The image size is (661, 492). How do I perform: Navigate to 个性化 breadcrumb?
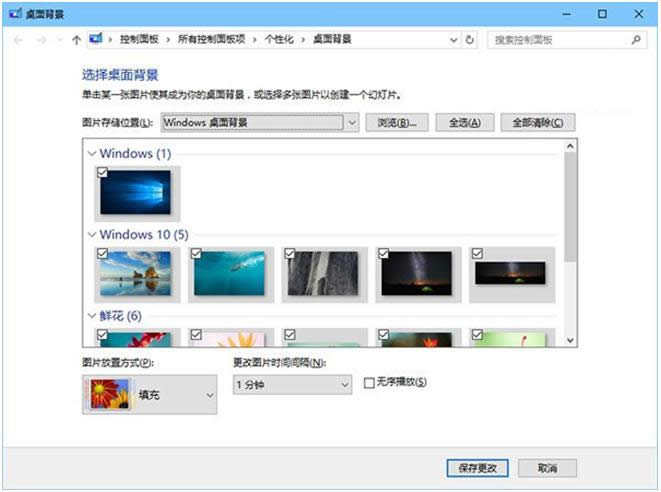[279, 39]
